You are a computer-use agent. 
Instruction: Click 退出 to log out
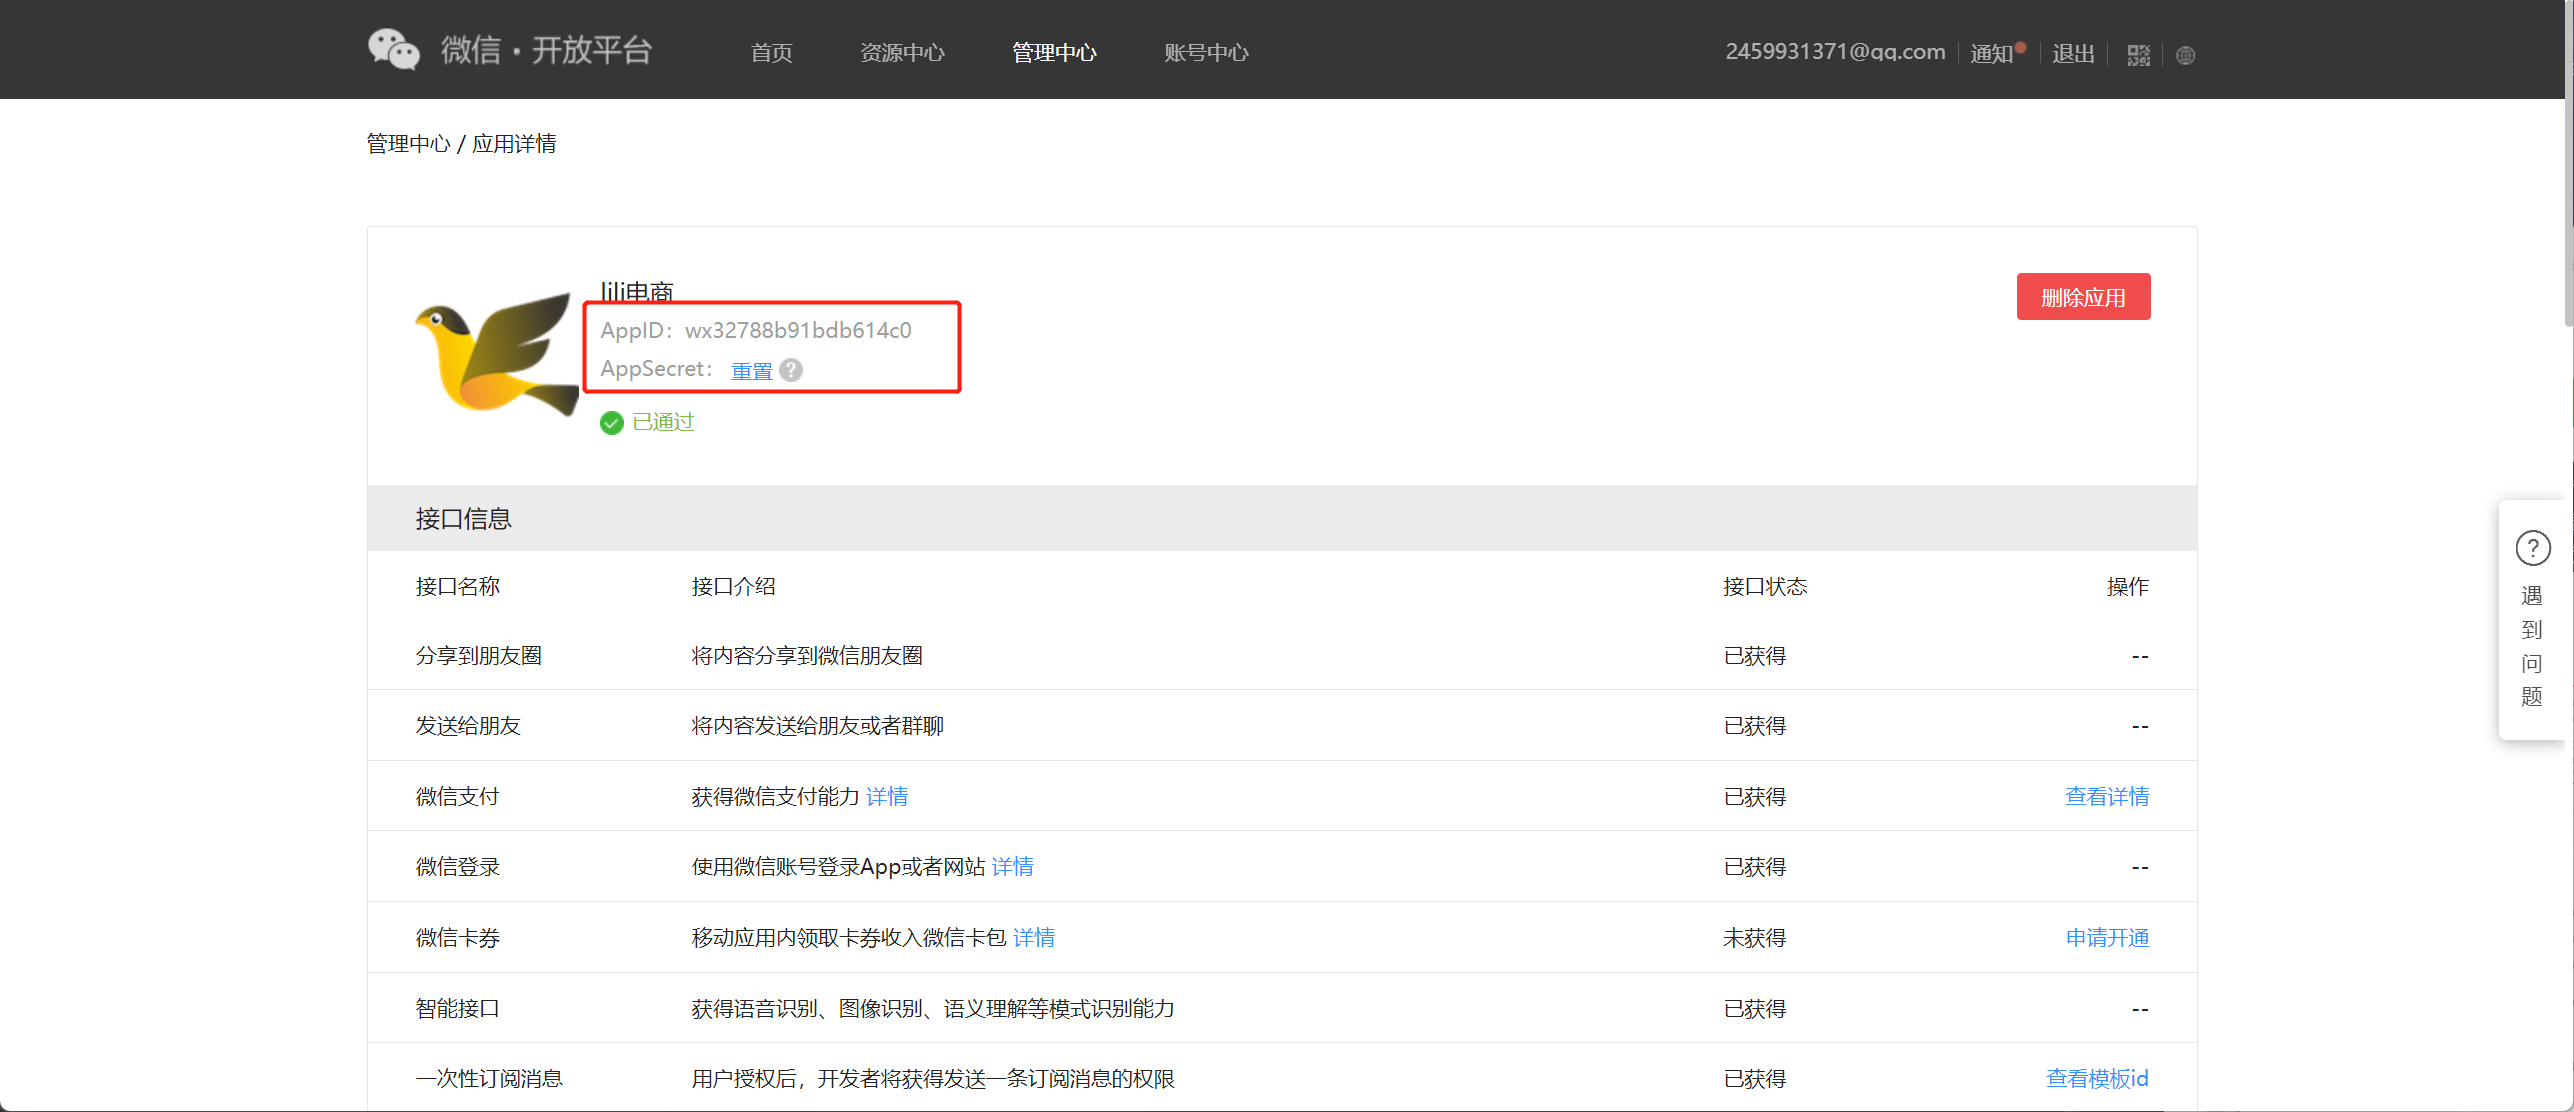(2073, 53)
